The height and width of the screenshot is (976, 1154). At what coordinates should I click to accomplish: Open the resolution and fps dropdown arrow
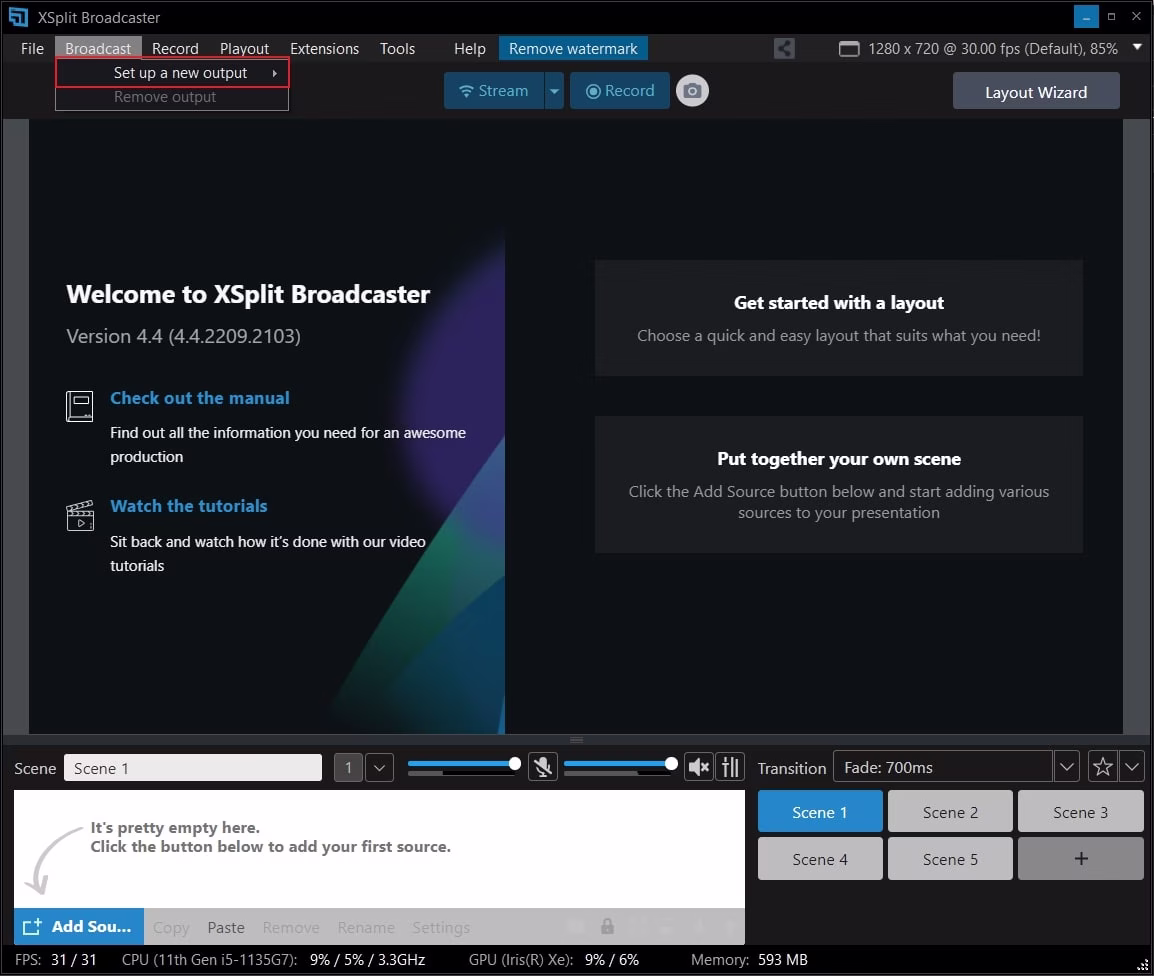click(x=1137, y=47)
